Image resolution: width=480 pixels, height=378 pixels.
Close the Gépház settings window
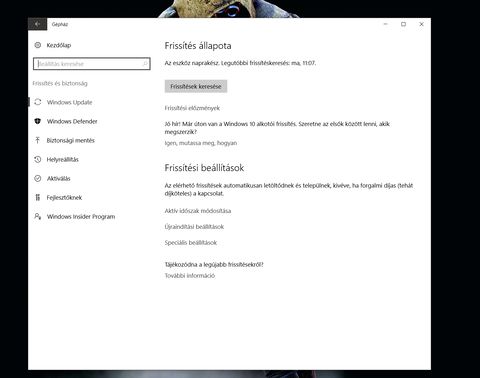point(421,24)
